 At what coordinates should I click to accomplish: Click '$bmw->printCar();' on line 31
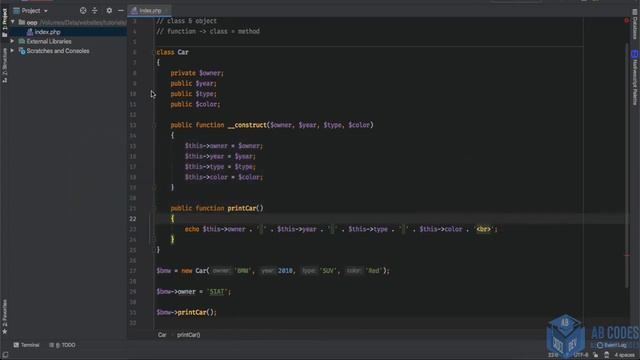tap(187, 312)
